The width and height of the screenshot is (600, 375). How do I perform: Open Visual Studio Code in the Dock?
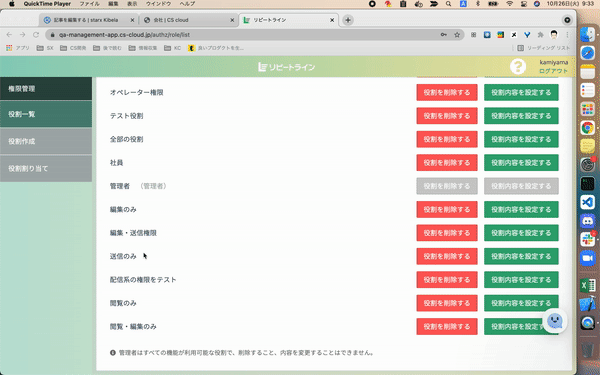(587, 202)
